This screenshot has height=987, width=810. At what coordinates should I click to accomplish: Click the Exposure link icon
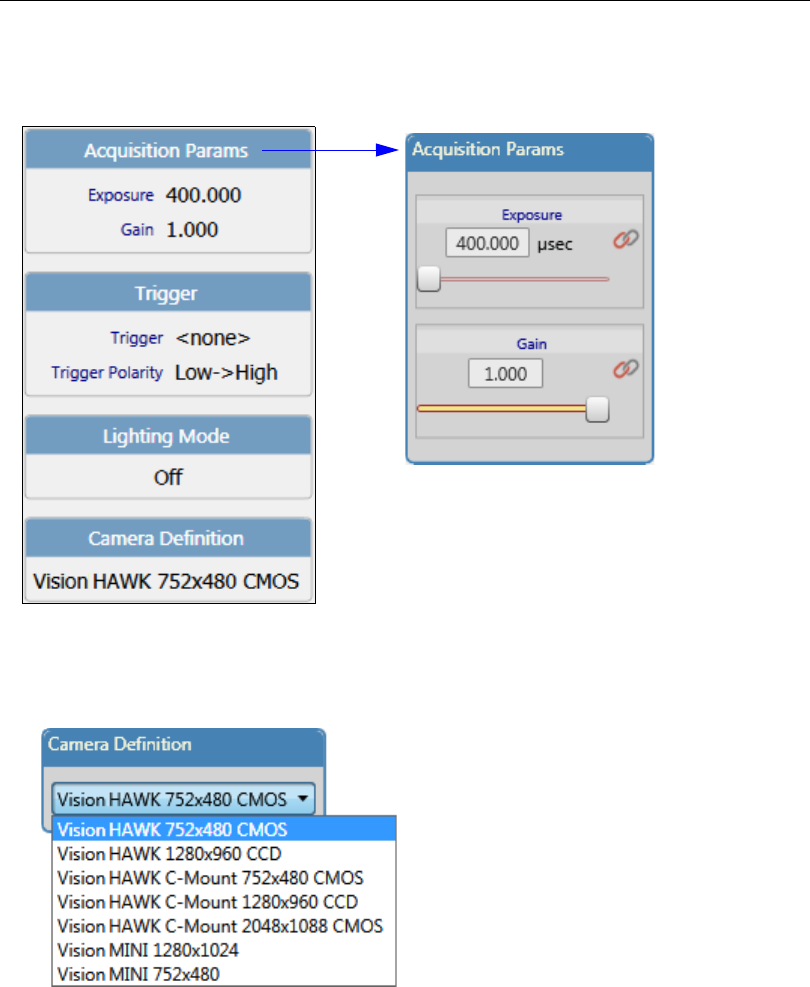(x=626, y=240)
